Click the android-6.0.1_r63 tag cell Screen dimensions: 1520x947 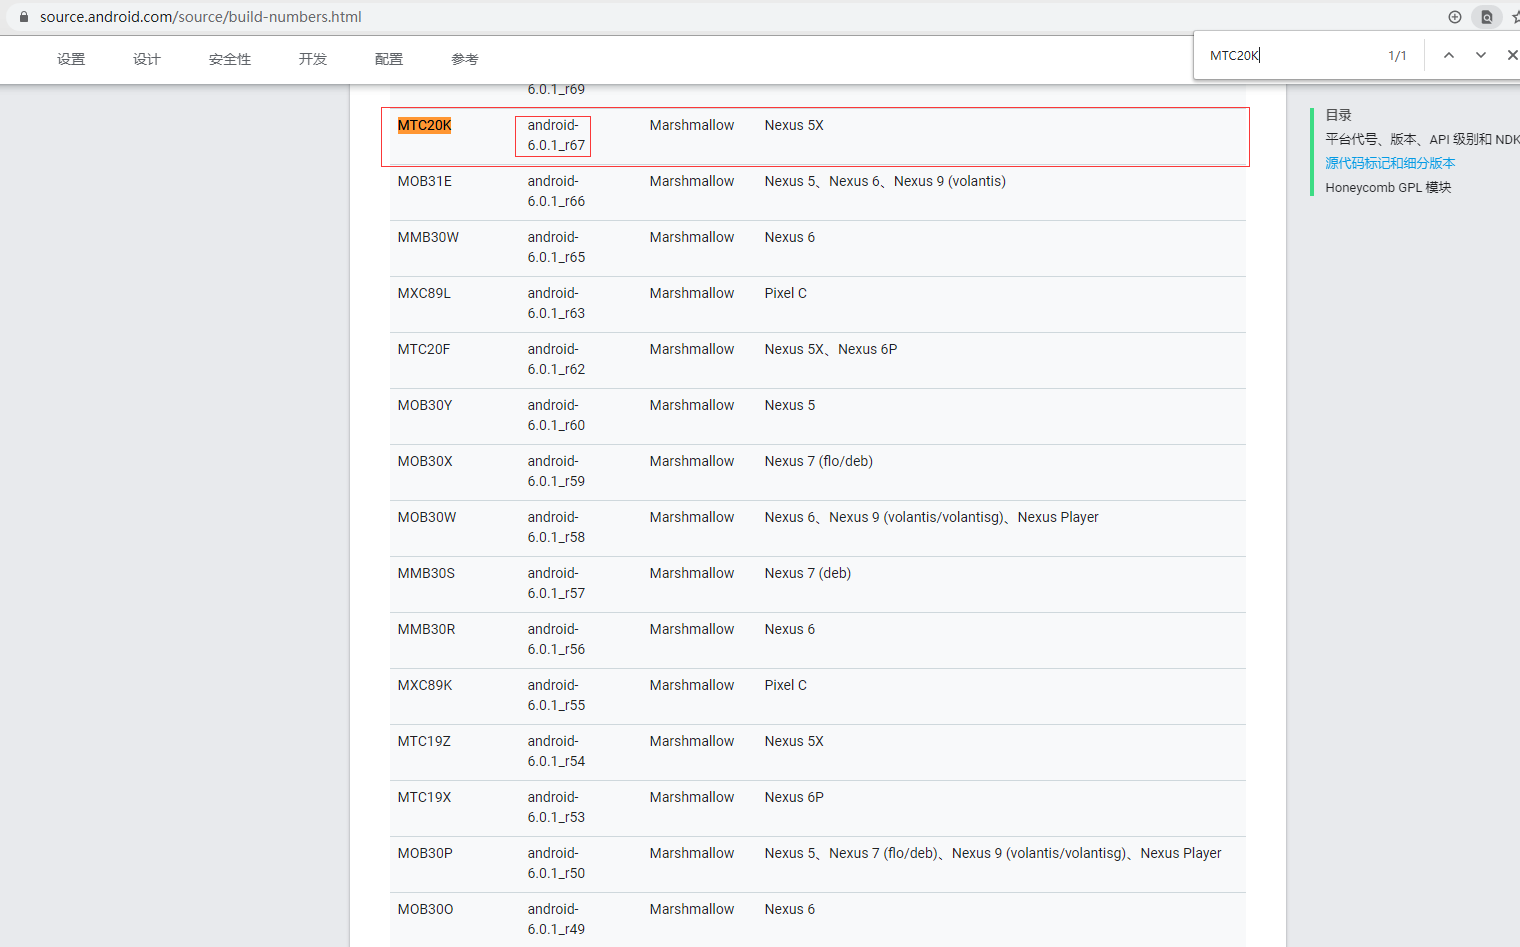pyautogui.click(x=556, y=303)
